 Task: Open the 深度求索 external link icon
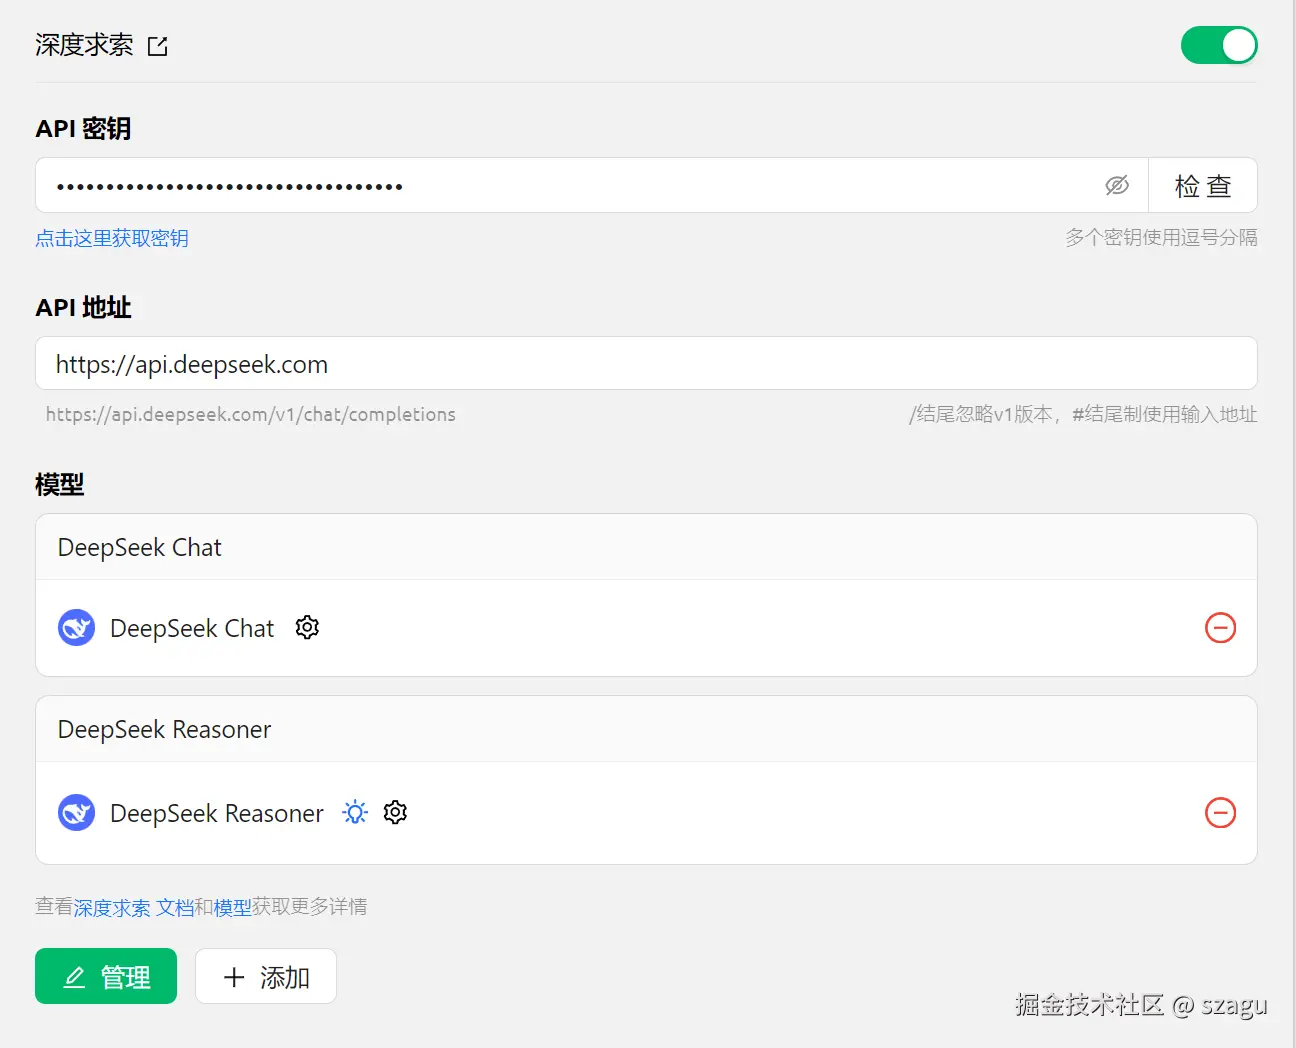point(158,46)
